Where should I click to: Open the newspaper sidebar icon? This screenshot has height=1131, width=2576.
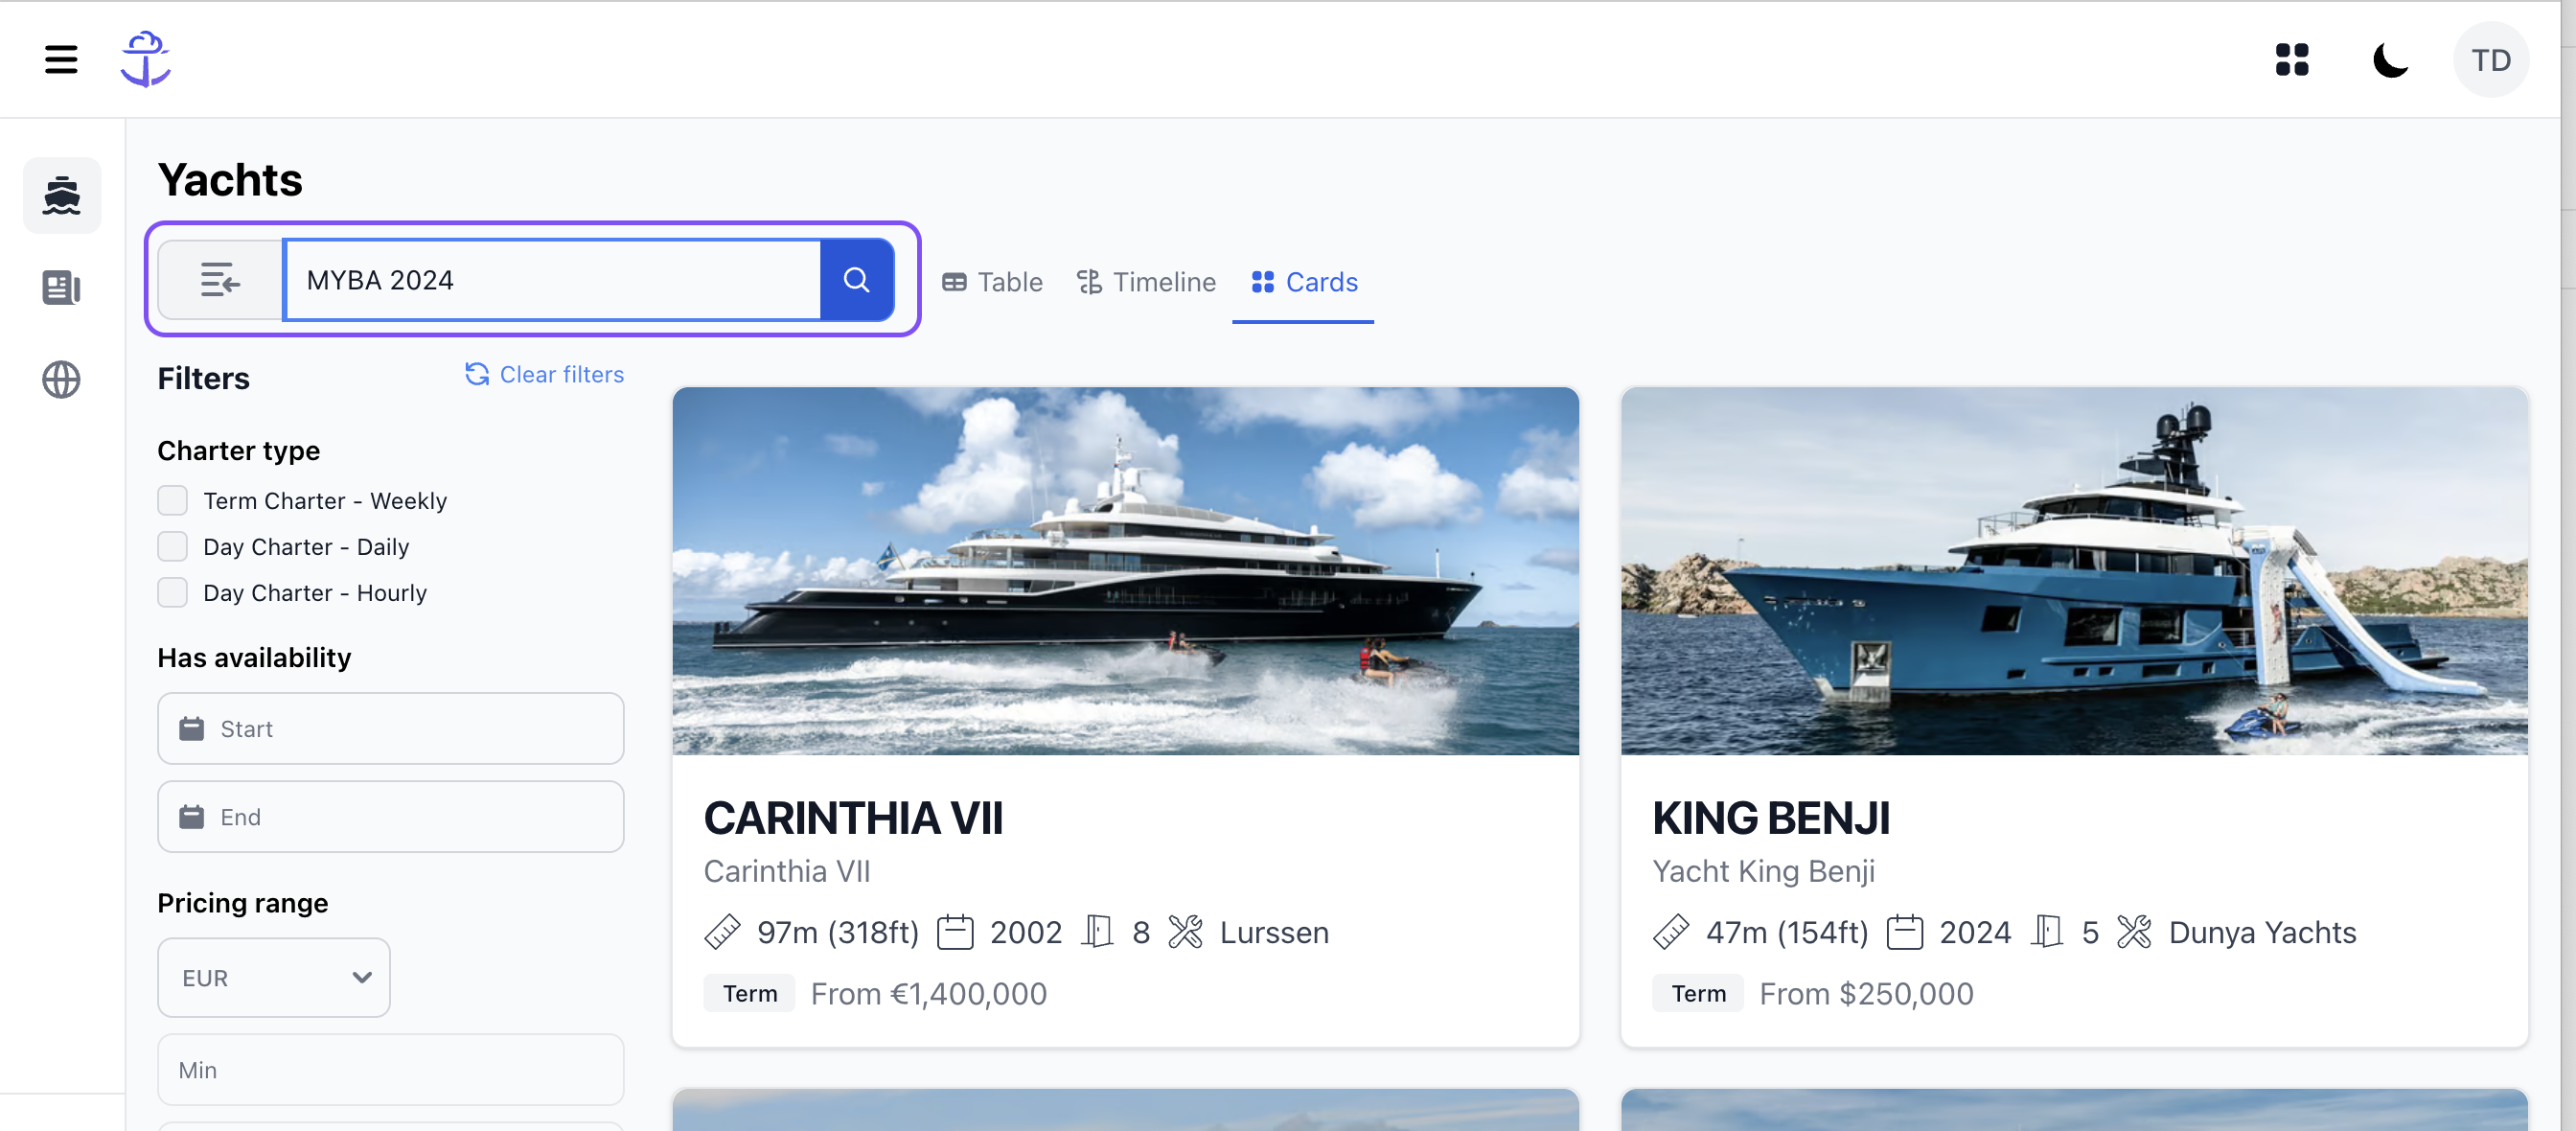(x=62, y=288)
